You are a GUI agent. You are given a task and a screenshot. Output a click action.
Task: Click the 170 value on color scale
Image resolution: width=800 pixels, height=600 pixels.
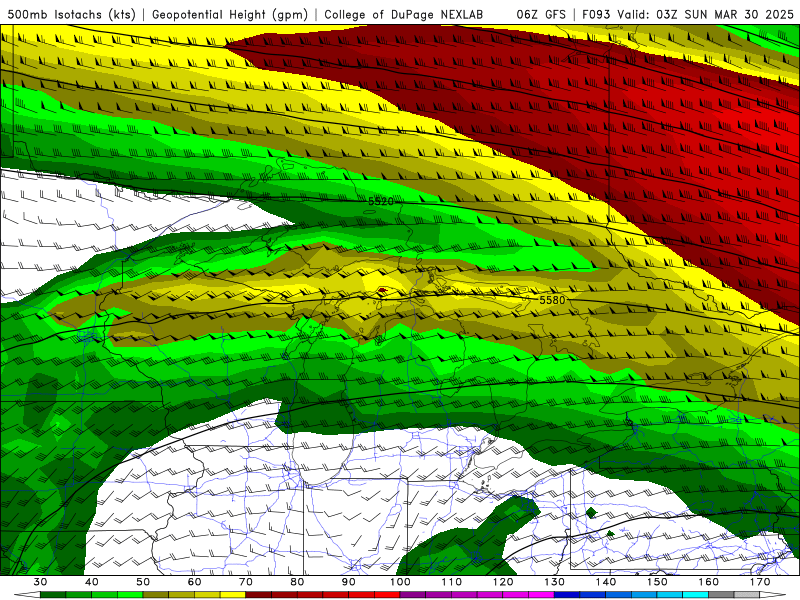pos(760,582)
